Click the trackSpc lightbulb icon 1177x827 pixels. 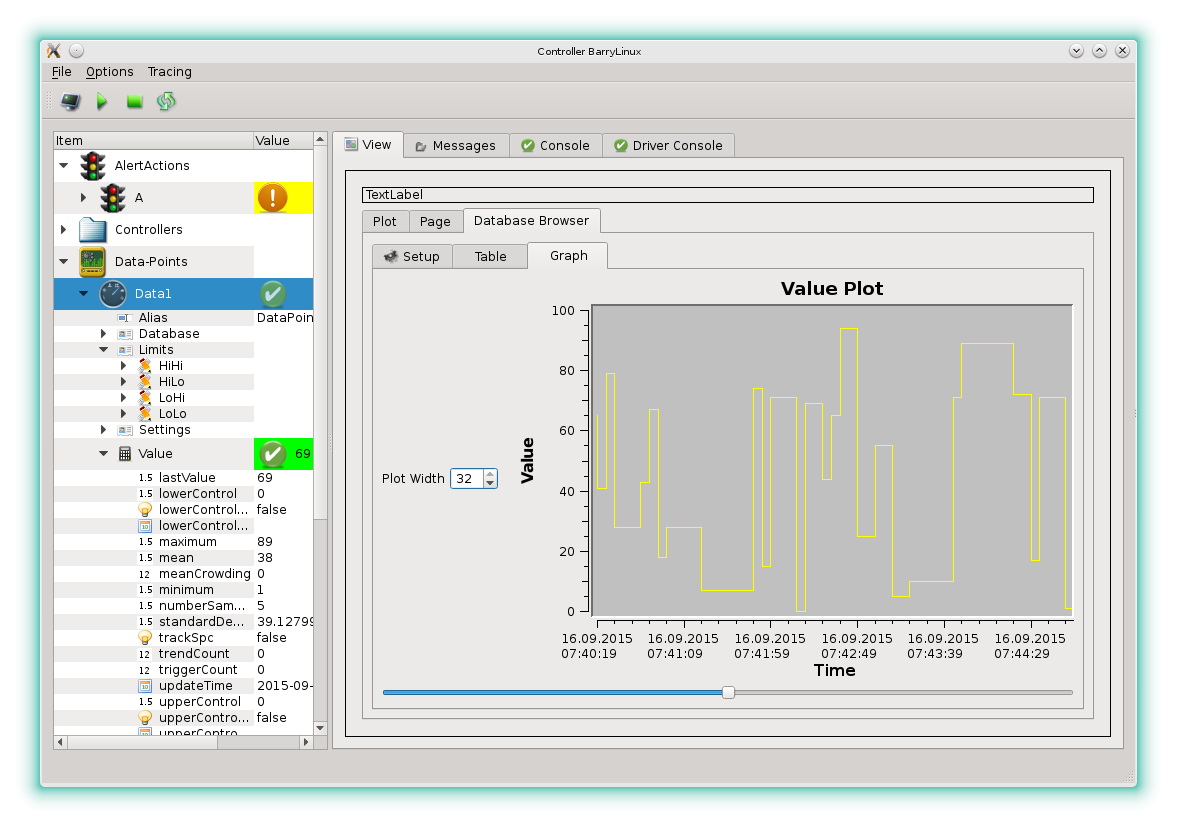145,638
